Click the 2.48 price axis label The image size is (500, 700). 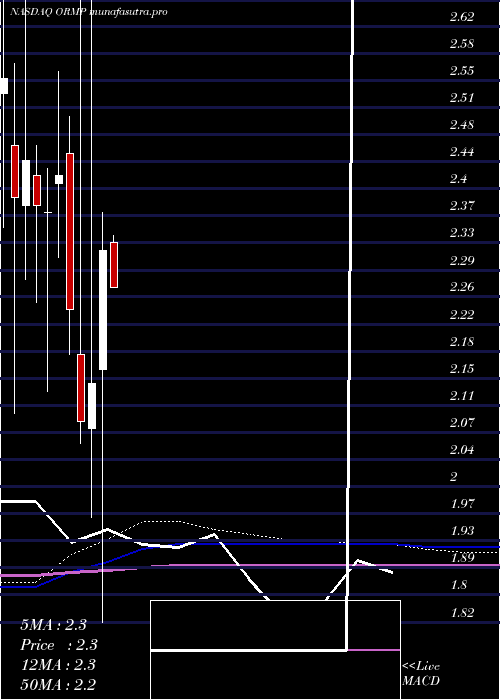coord(462,125)
